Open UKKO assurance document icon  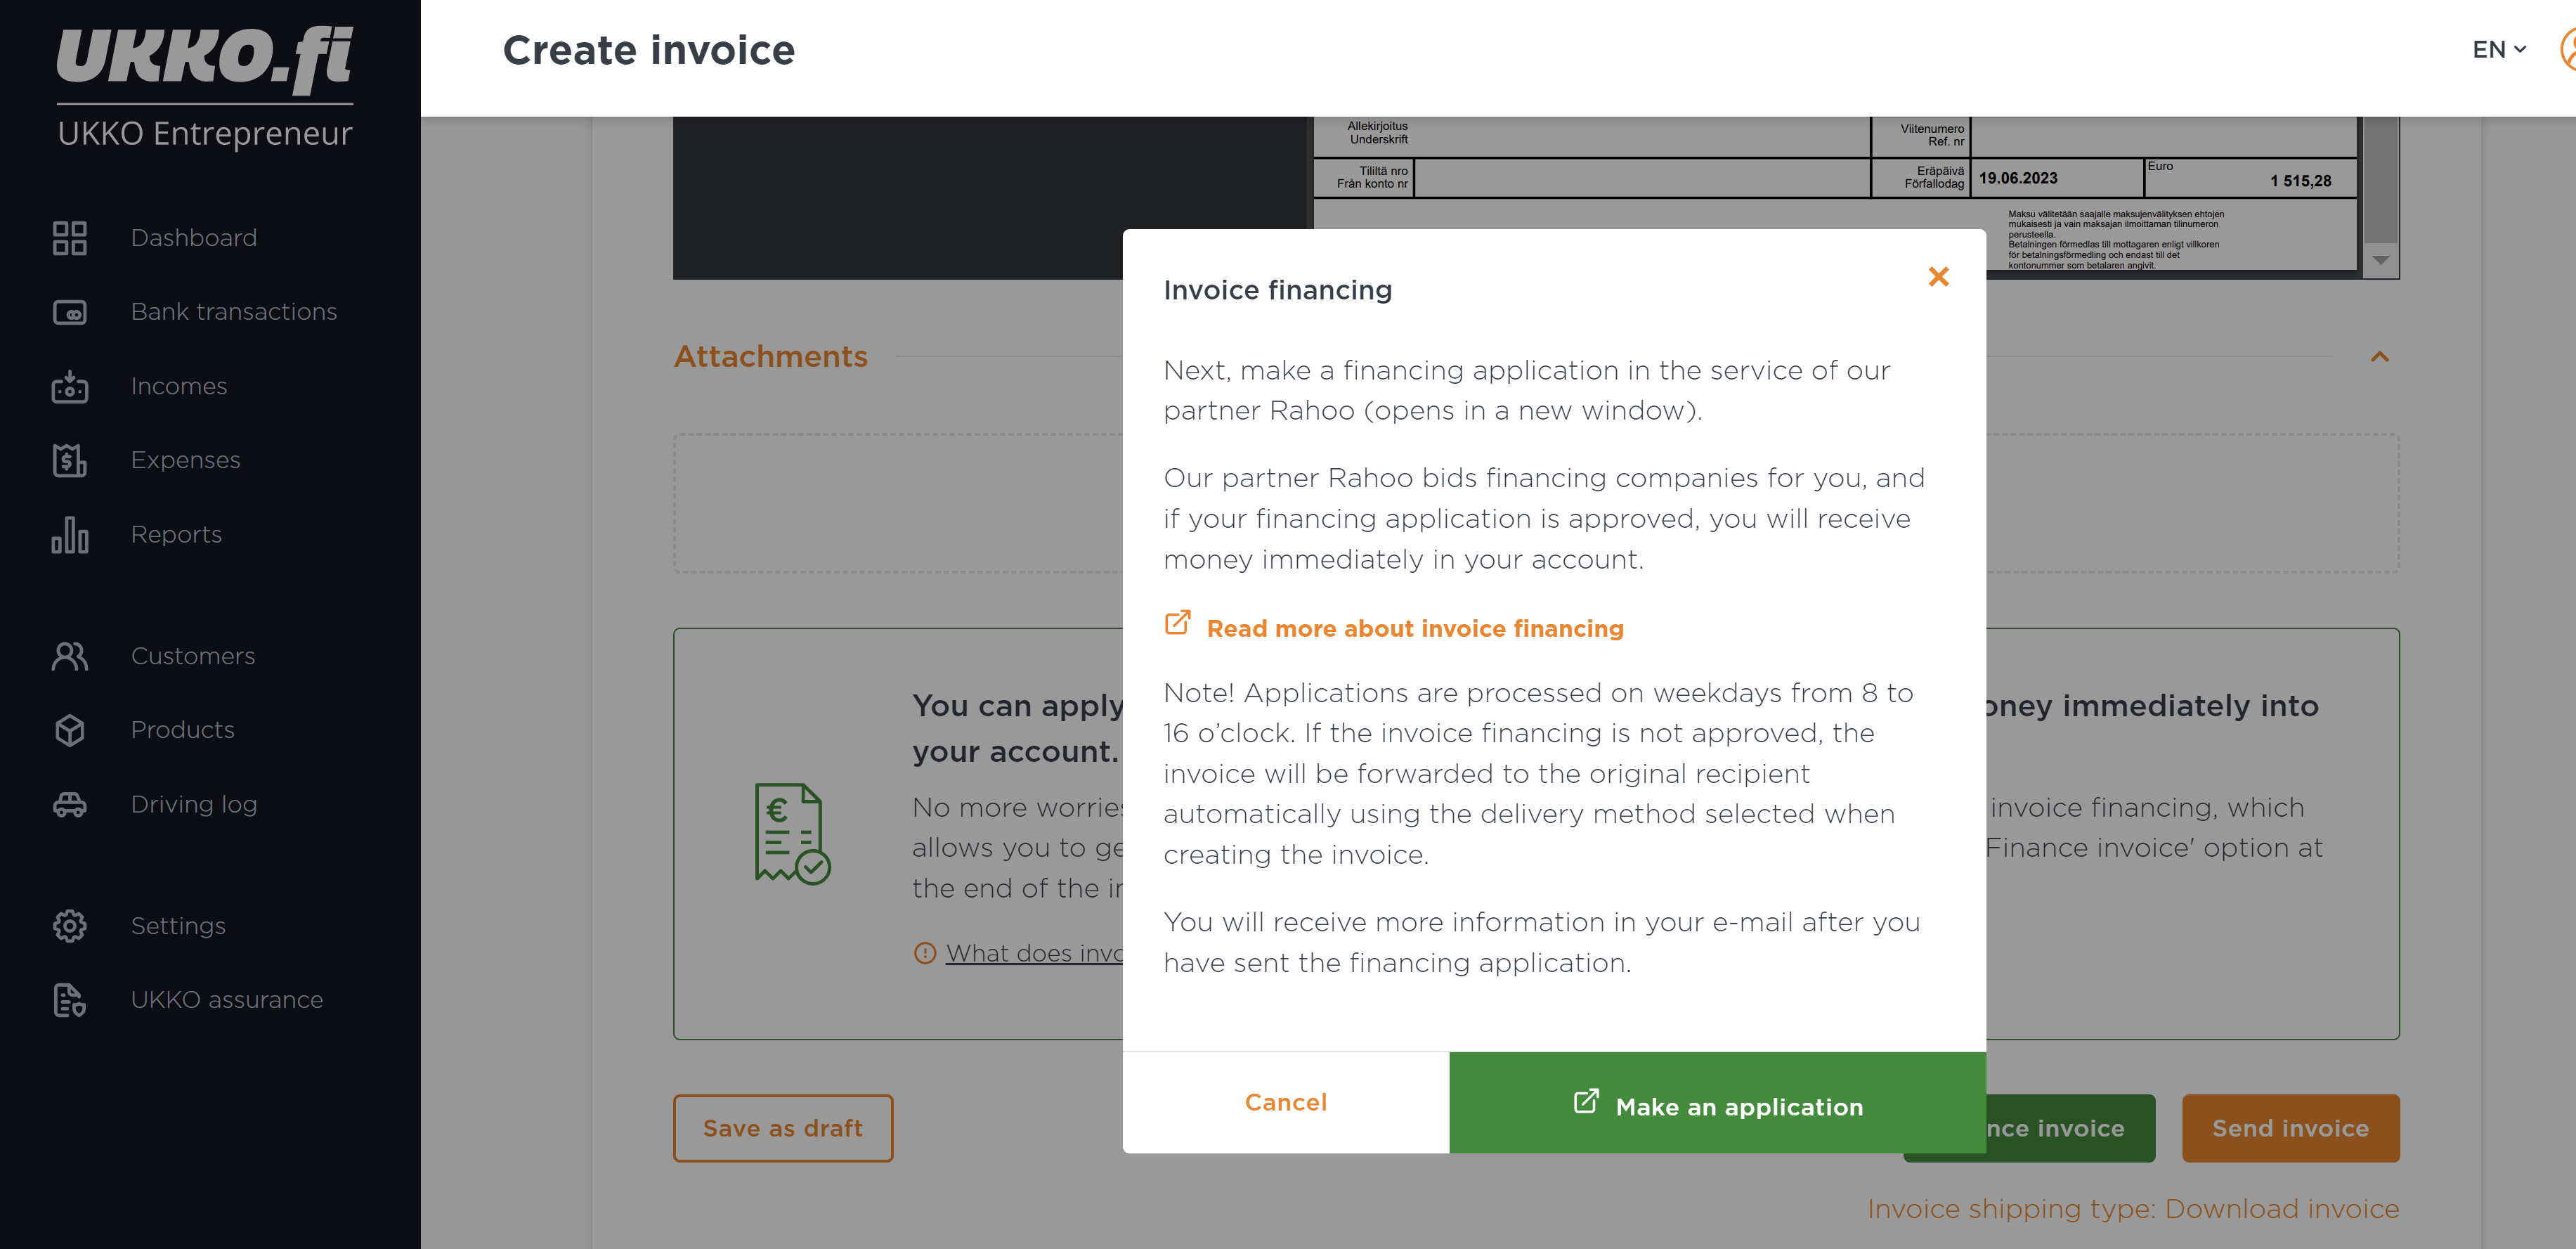69,1000
